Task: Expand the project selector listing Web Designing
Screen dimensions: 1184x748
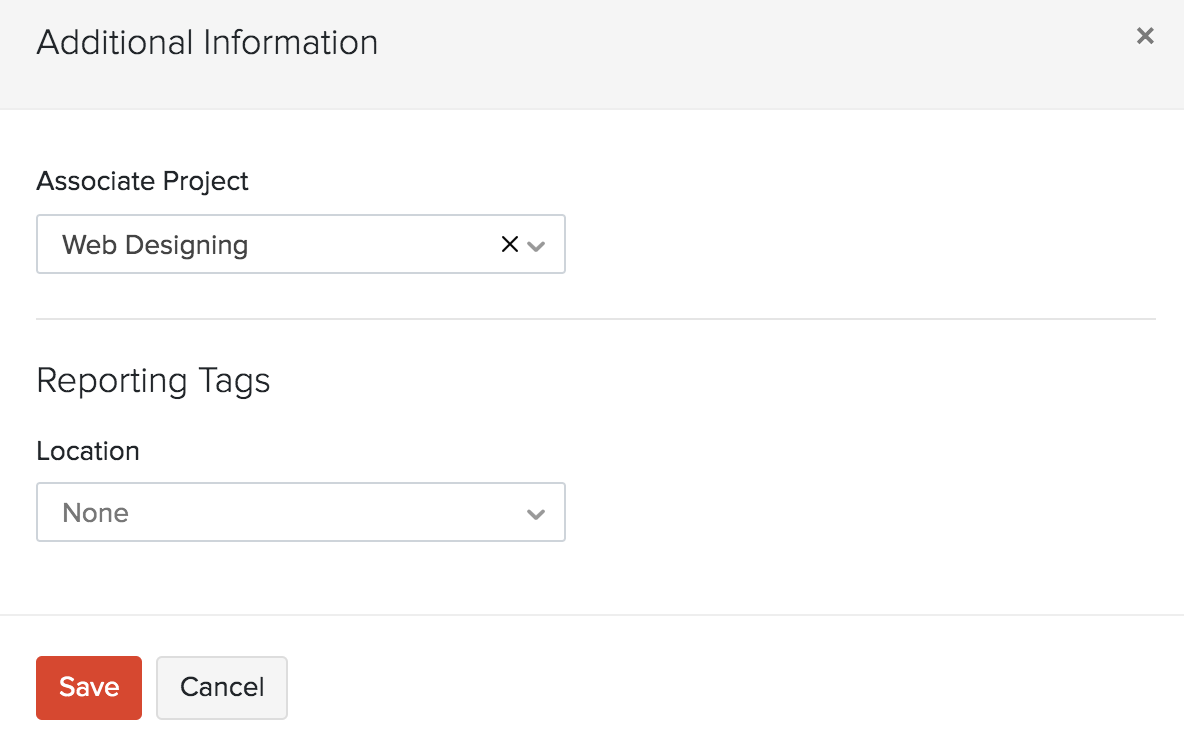Action: (535, 245)
